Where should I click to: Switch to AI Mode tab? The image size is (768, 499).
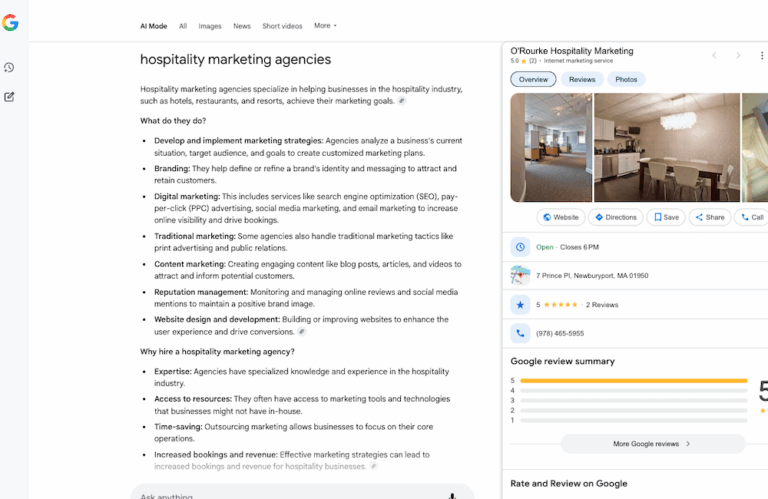coord(154,26)
